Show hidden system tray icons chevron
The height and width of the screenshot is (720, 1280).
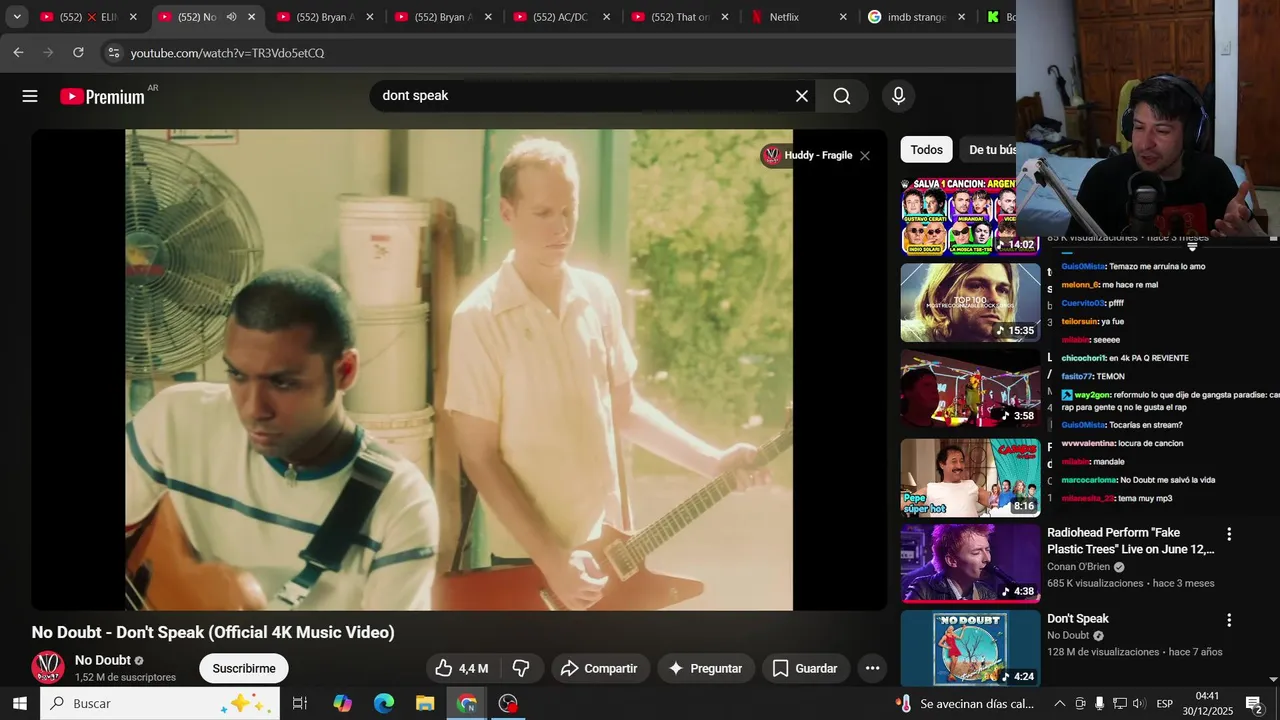tap(1059, 703)
